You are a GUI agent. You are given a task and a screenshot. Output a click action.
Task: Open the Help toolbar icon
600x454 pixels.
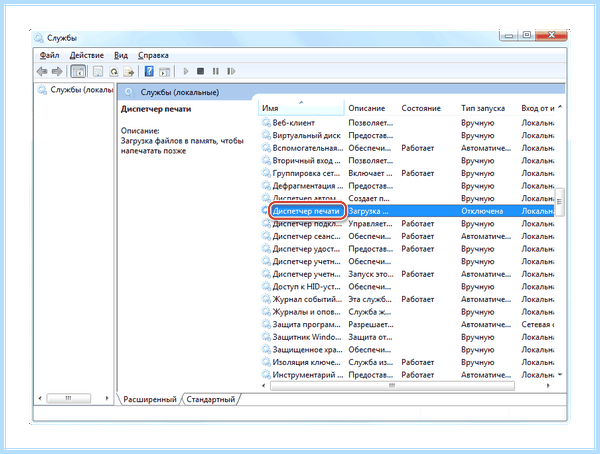[149, 71]
